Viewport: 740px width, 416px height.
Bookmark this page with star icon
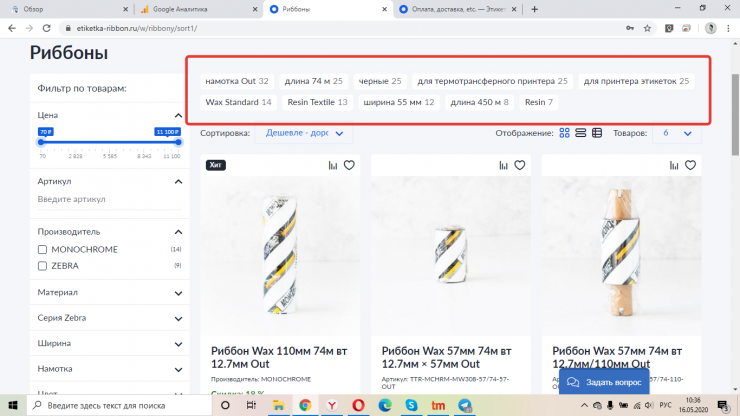tap(648, 28)
